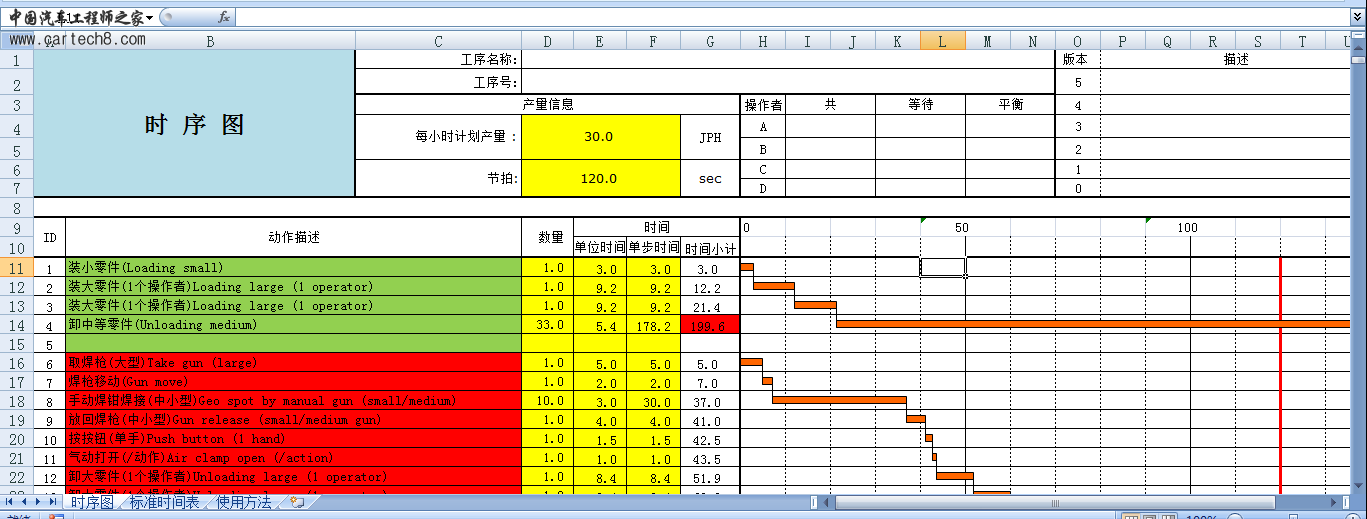Select the 卸中等零件(Unloading medium) cell

(293, 325)
